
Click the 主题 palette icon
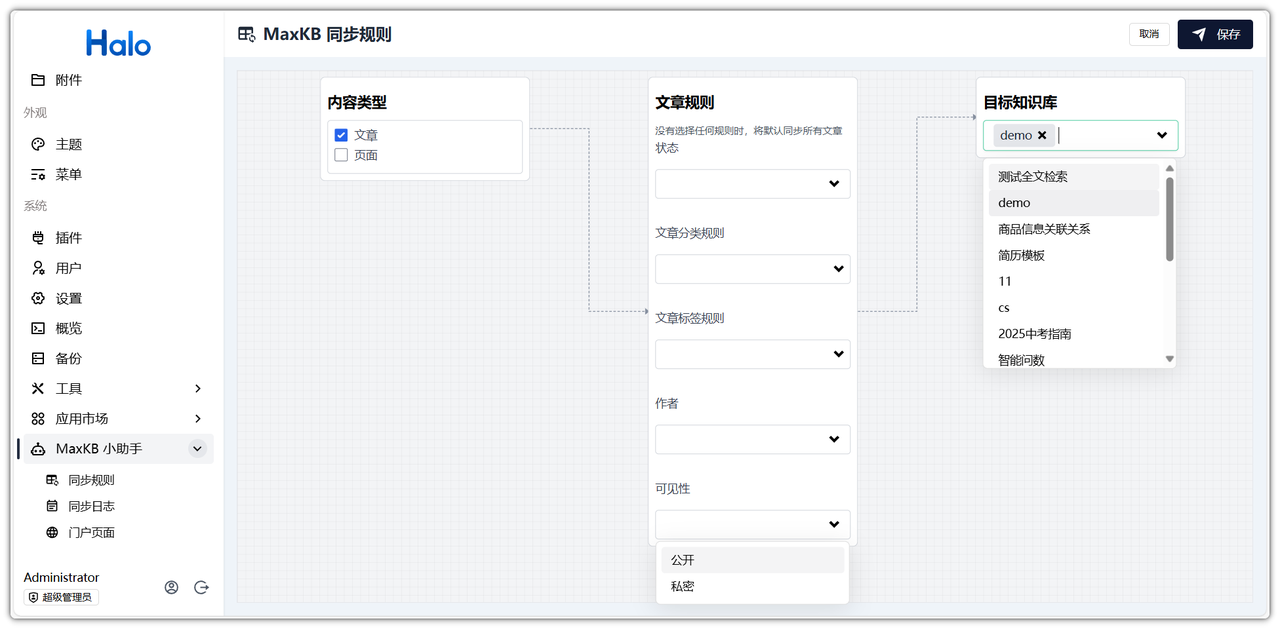click(38, 144)
